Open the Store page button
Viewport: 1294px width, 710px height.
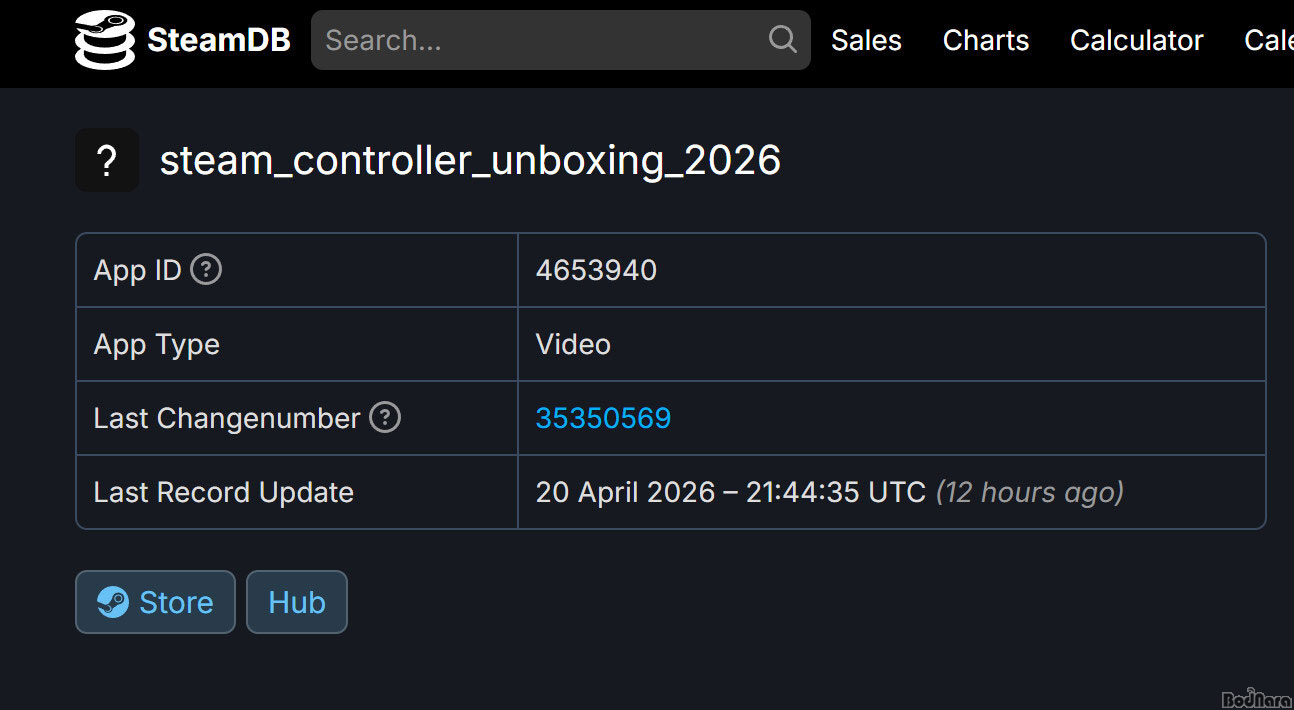[155, 602]
